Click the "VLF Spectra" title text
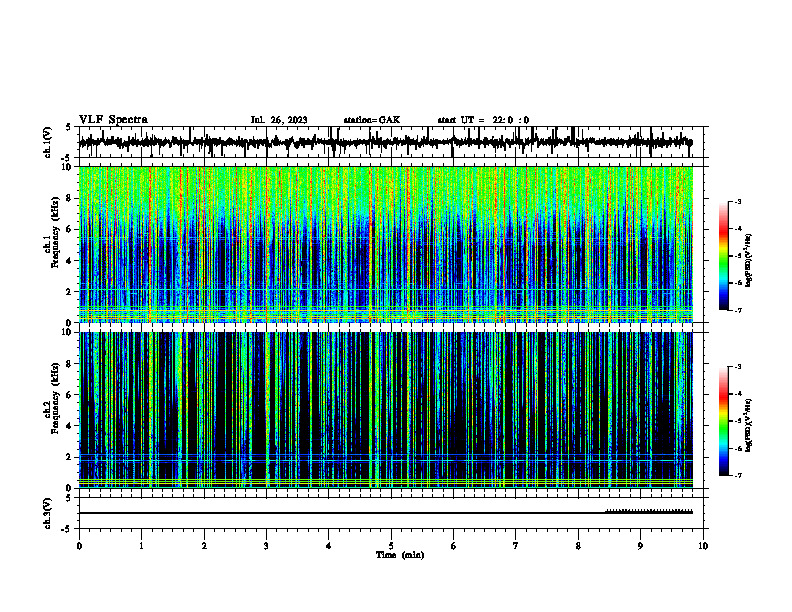Screen dimensions: 792x612 (113, 120)
